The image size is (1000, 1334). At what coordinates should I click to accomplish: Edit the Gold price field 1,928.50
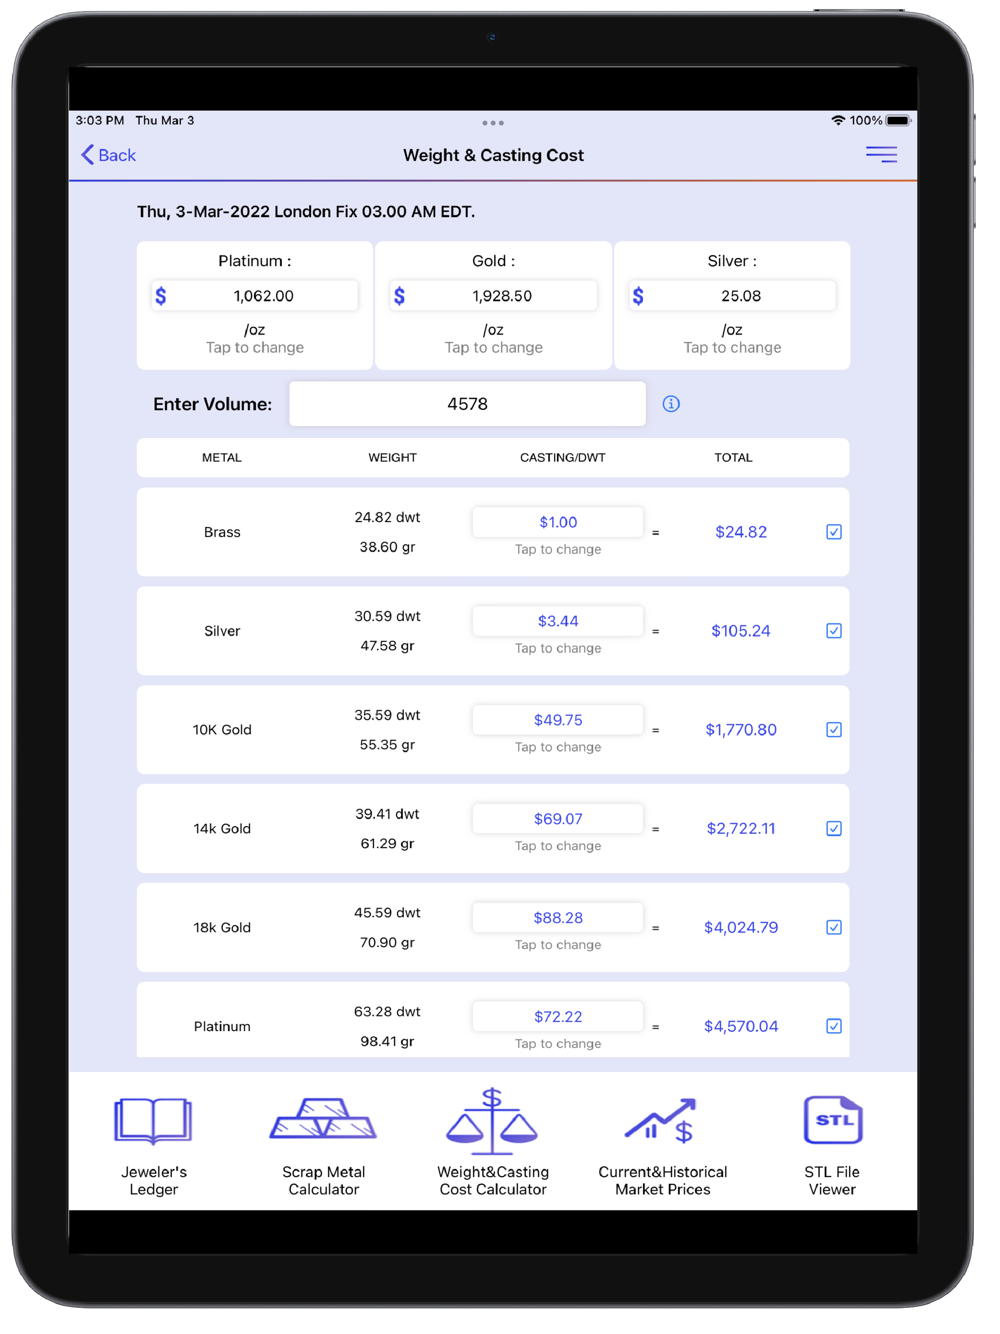[494, 296]
